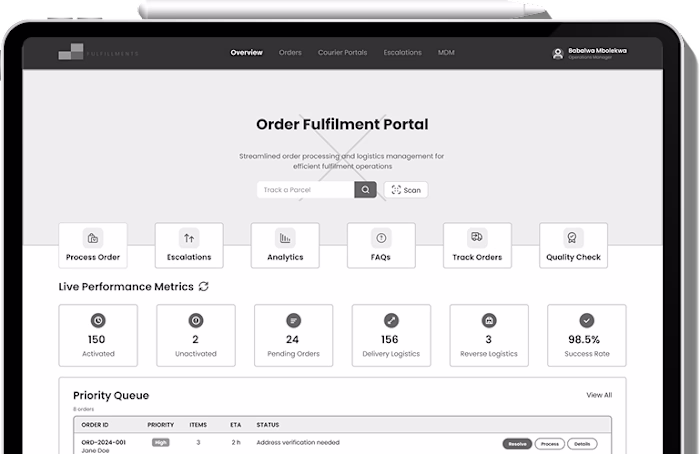Click the ETA column header
Viewport: 700px width, 454px height.
[x=236, y=425]
